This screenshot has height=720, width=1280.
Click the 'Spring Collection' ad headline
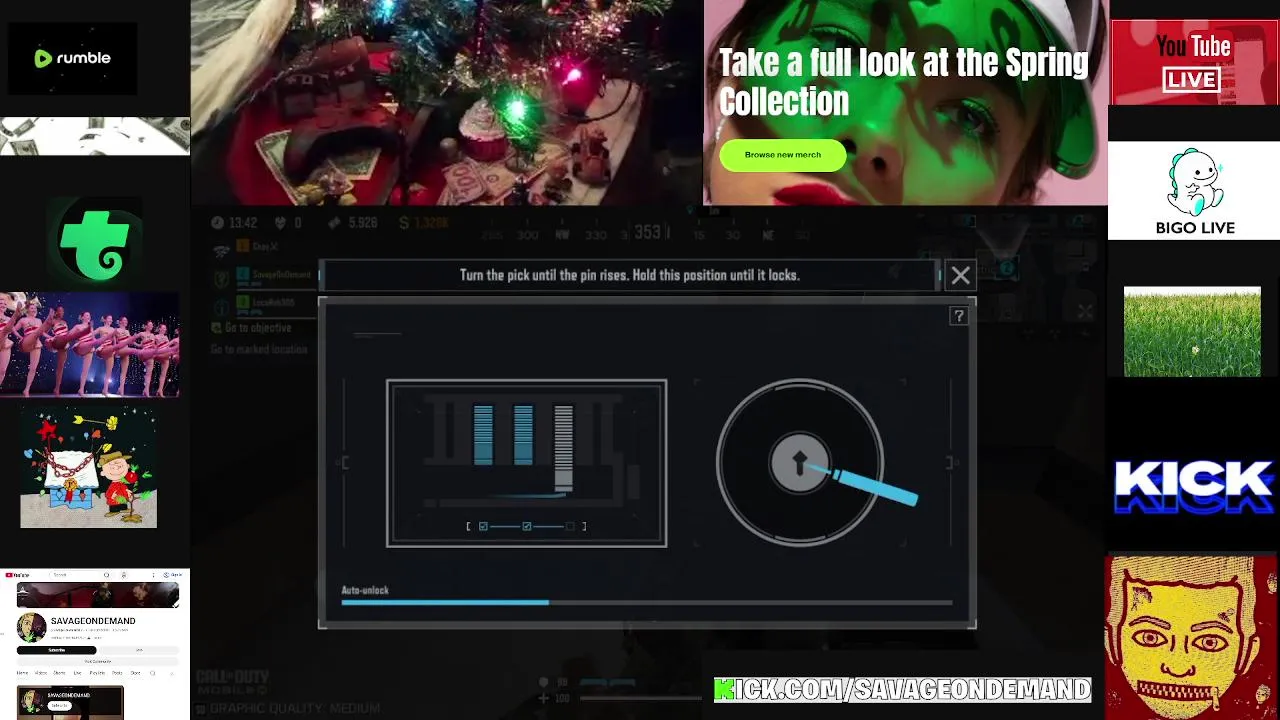(x=902, y=82)
